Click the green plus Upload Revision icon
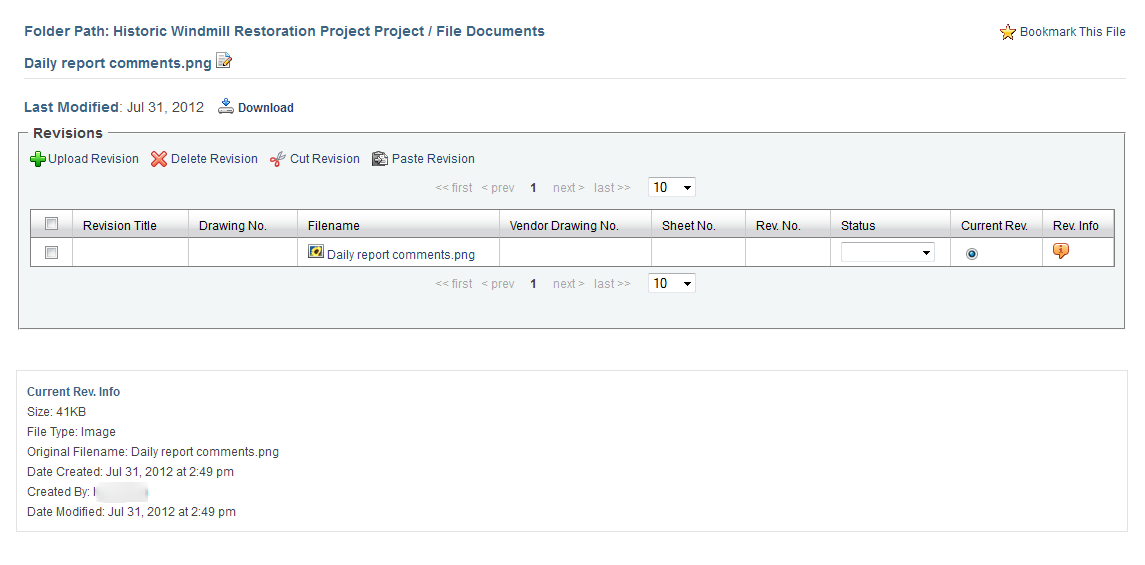The height and width of the screenshot is (565, 1145). click(38, 159)
